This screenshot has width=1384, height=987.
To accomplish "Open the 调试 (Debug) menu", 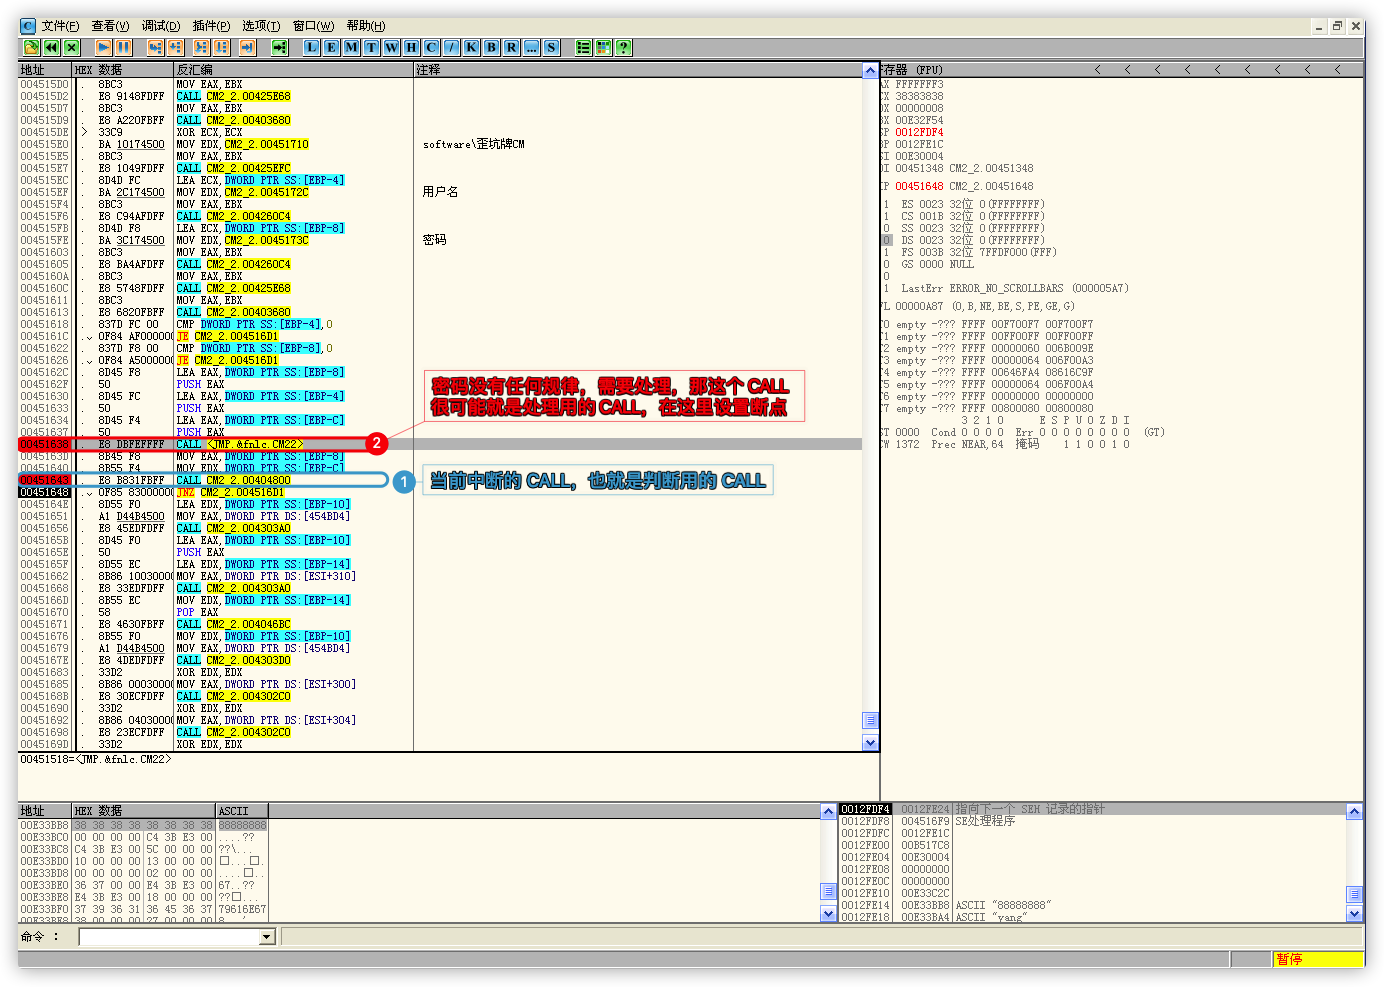I will coord(160,26).
